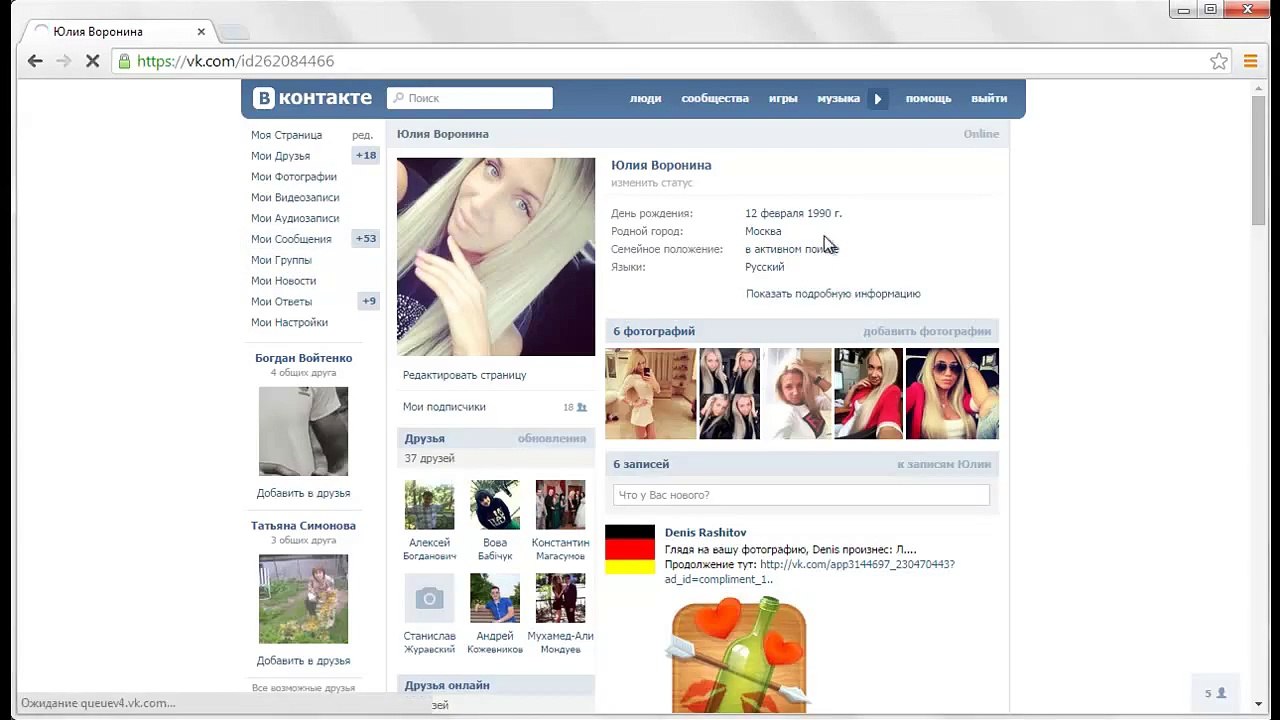Open 'Мои подписчики' link
The height and width of the screenshot is (720, 1280).
click(x=444, y=407)
